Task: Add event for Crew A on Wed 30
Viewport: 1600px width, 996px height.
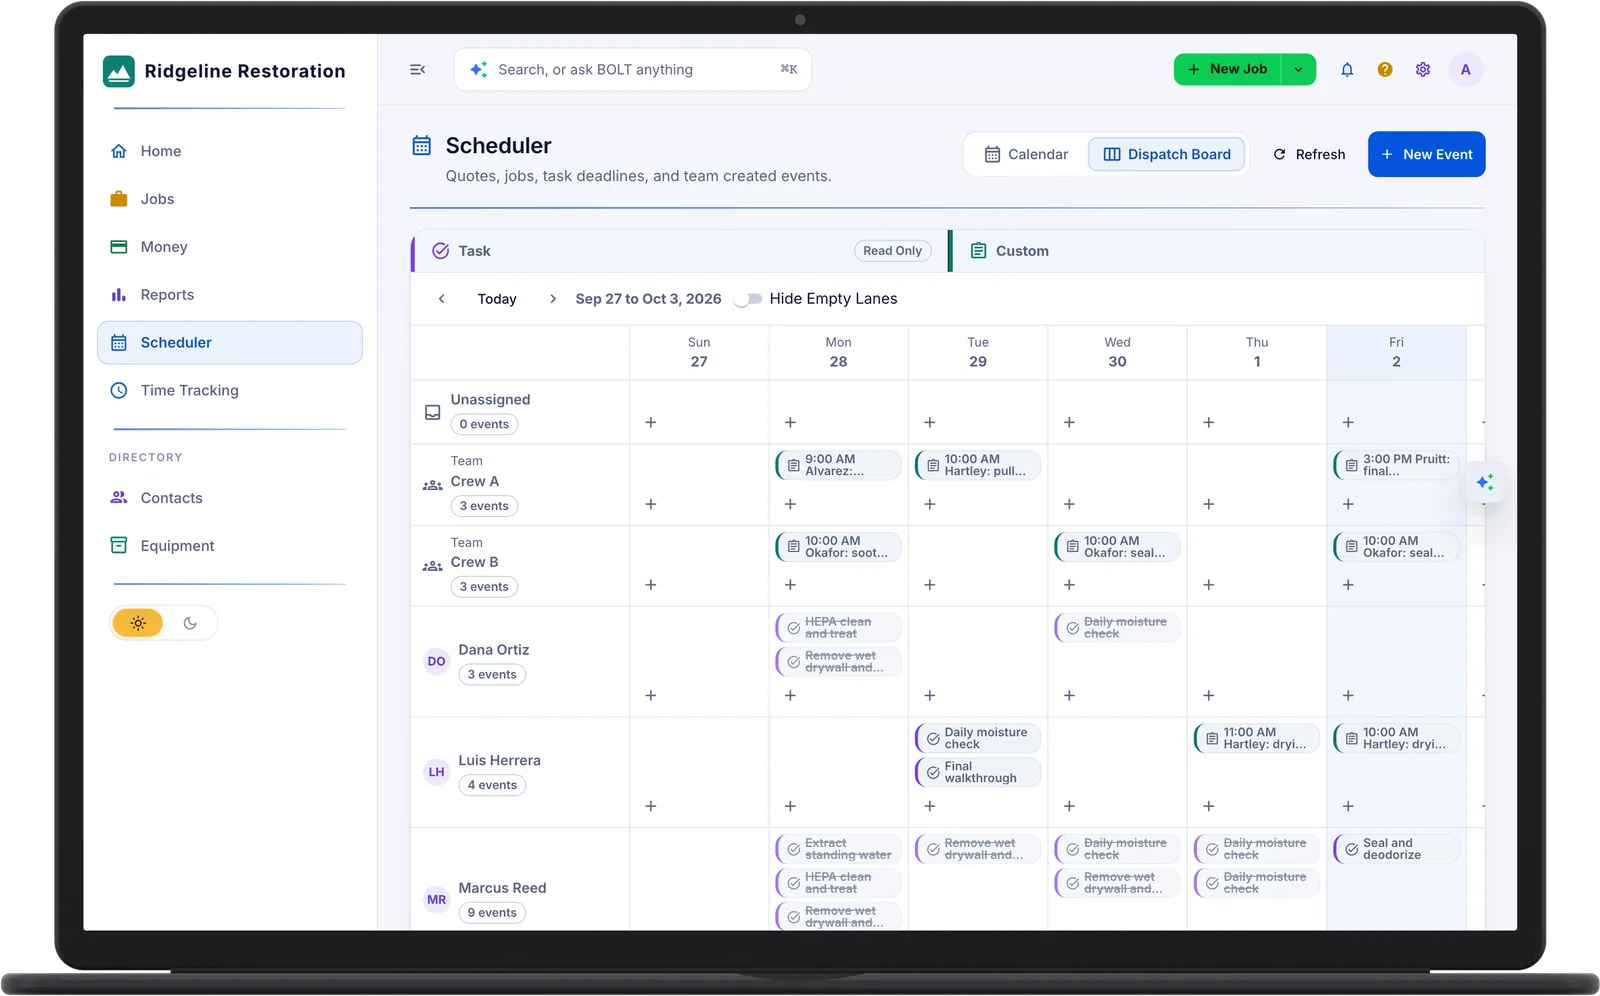Action: tap(1069, 504)
